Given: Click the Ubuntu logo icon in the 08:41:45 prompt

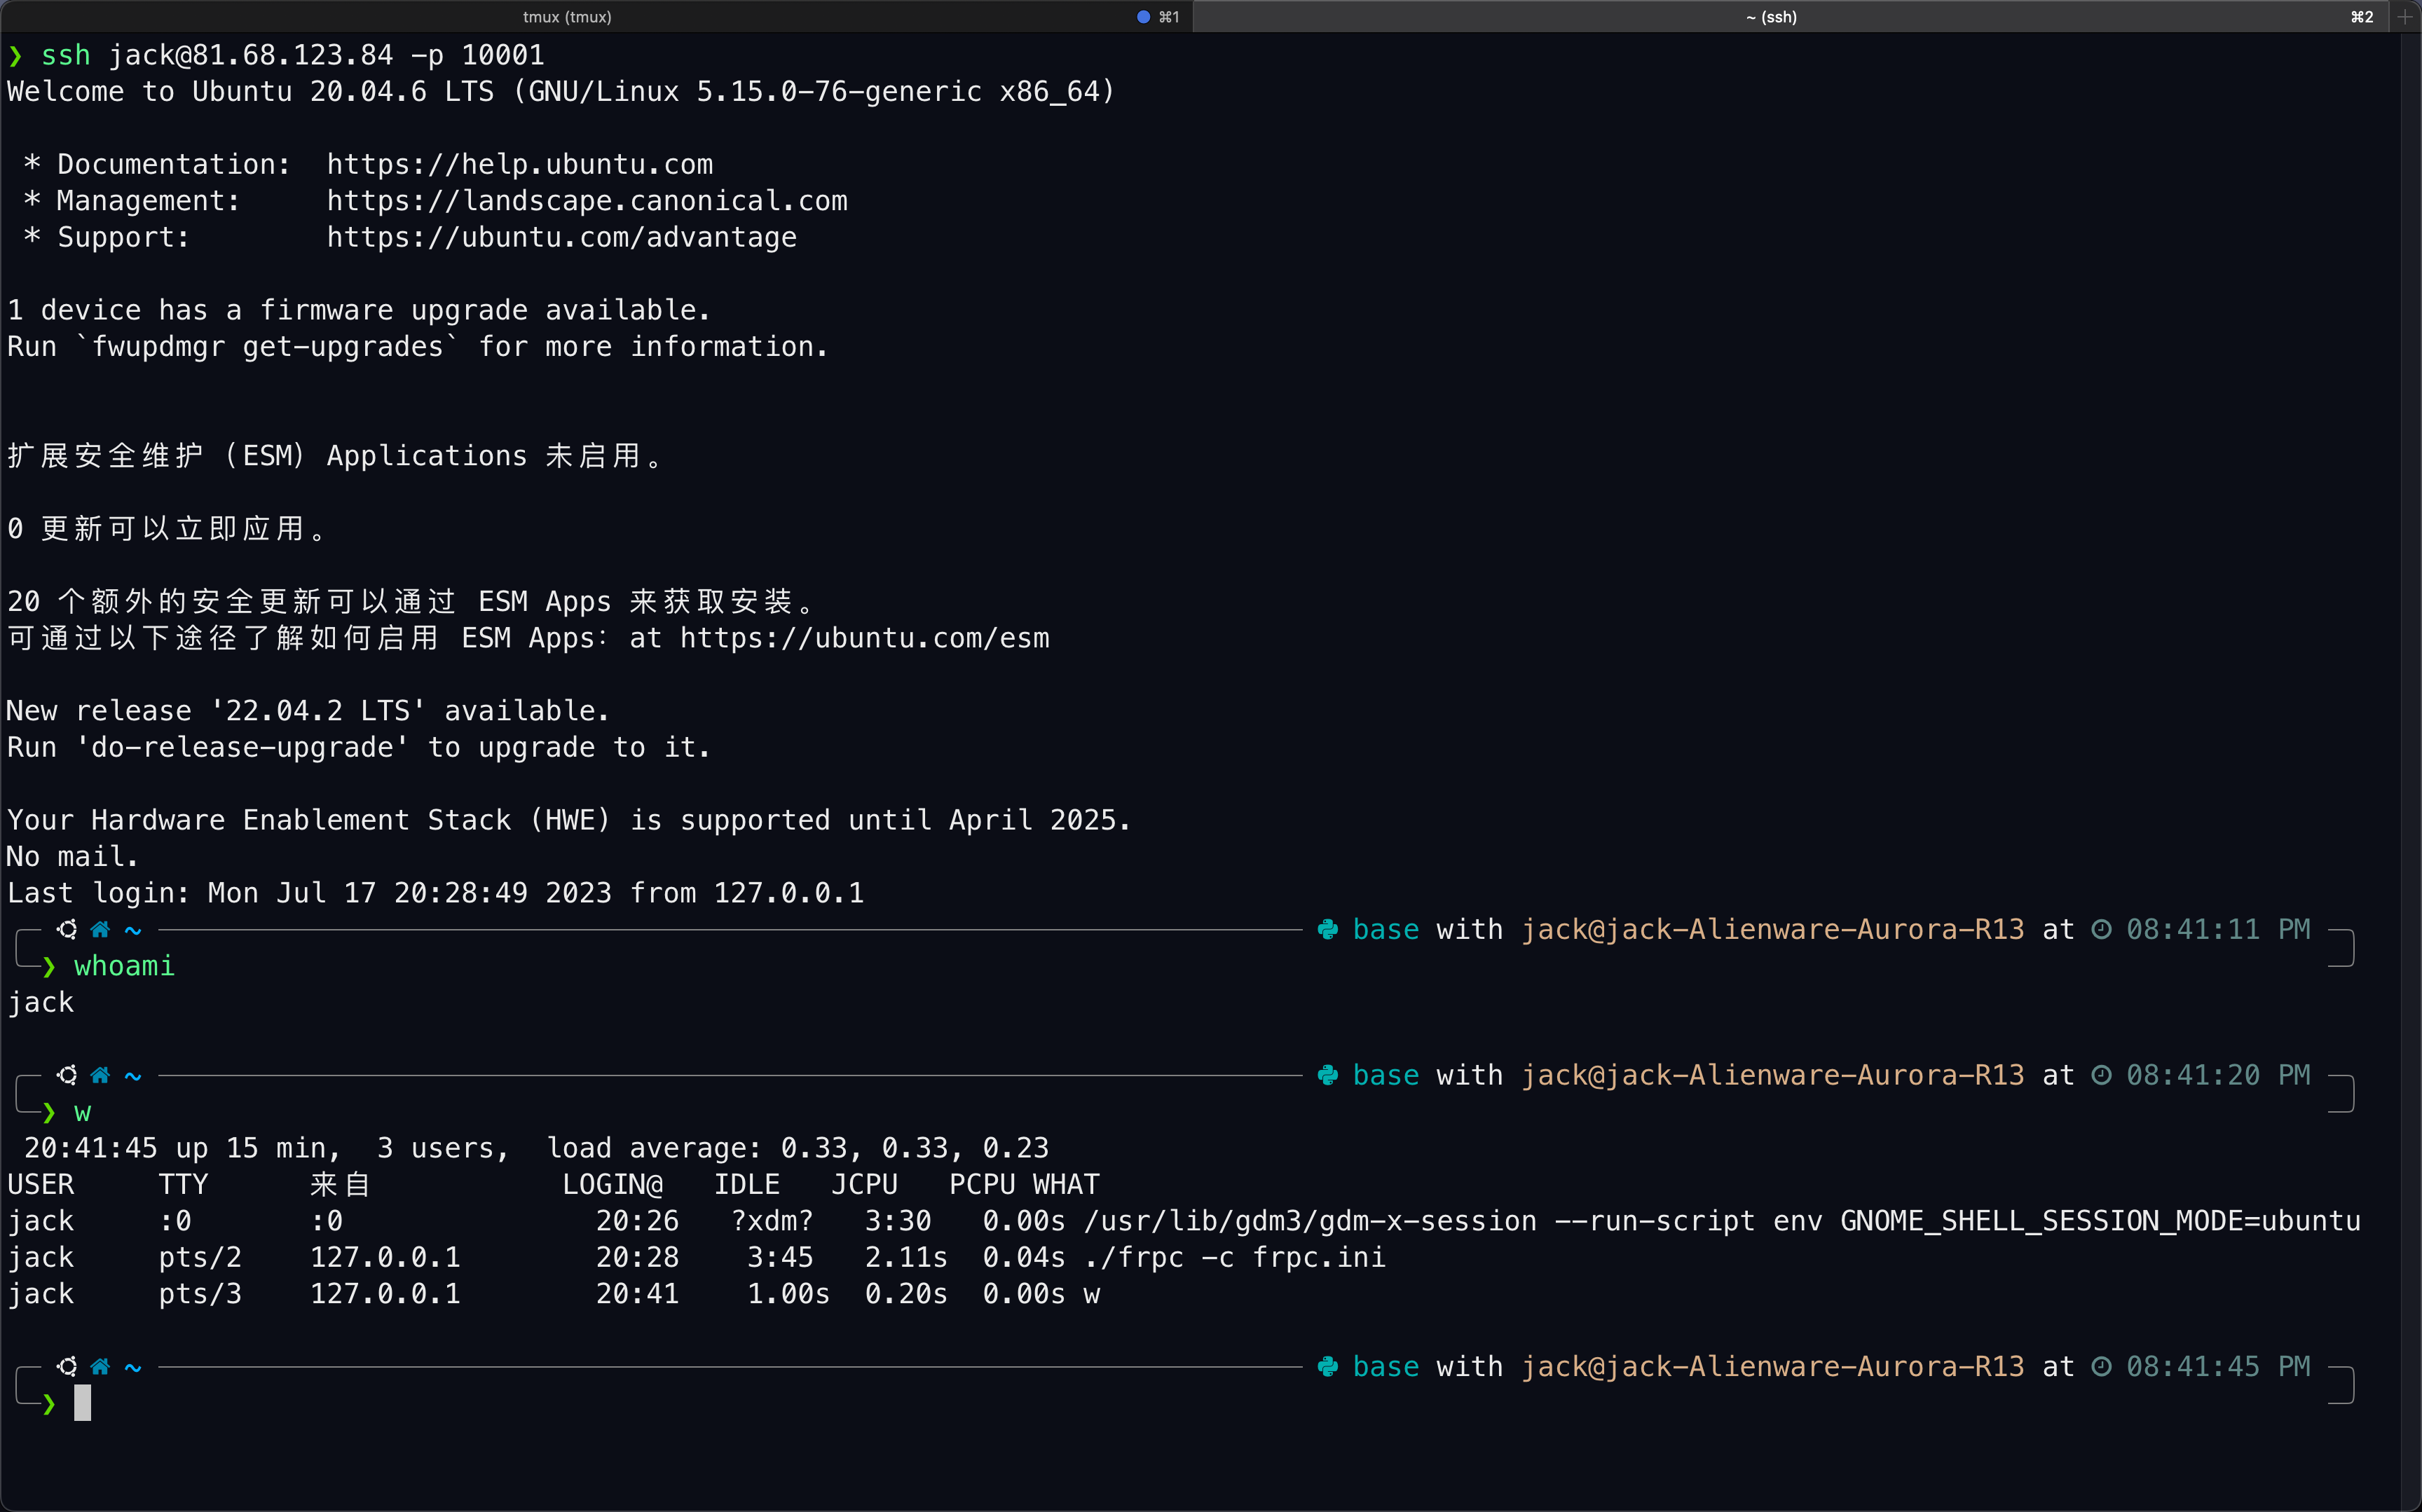Looking at the screenshot, I should pyautogui.click(x=67, y=1366).
